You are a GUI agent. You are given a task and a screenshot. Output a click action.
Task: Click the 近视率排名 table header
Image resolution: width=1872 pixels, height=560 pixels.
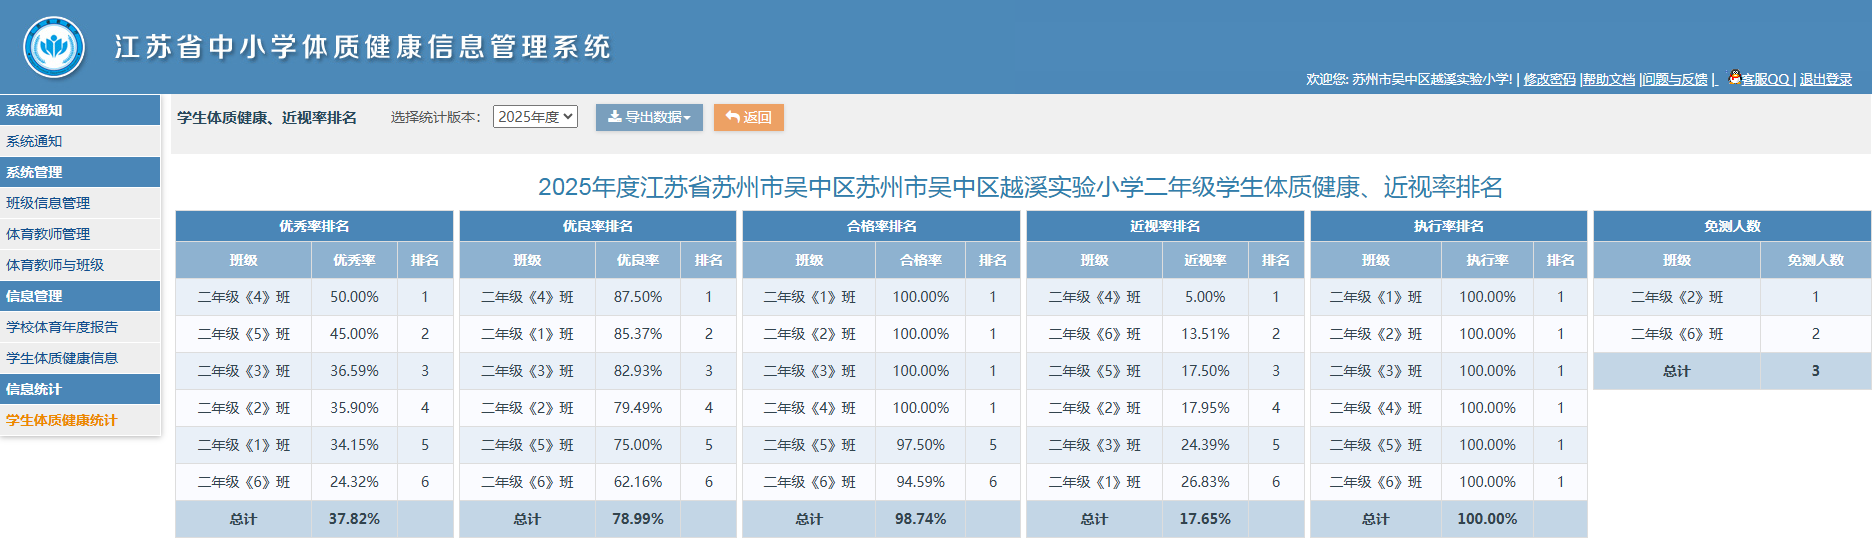(x=1164, y=226)
